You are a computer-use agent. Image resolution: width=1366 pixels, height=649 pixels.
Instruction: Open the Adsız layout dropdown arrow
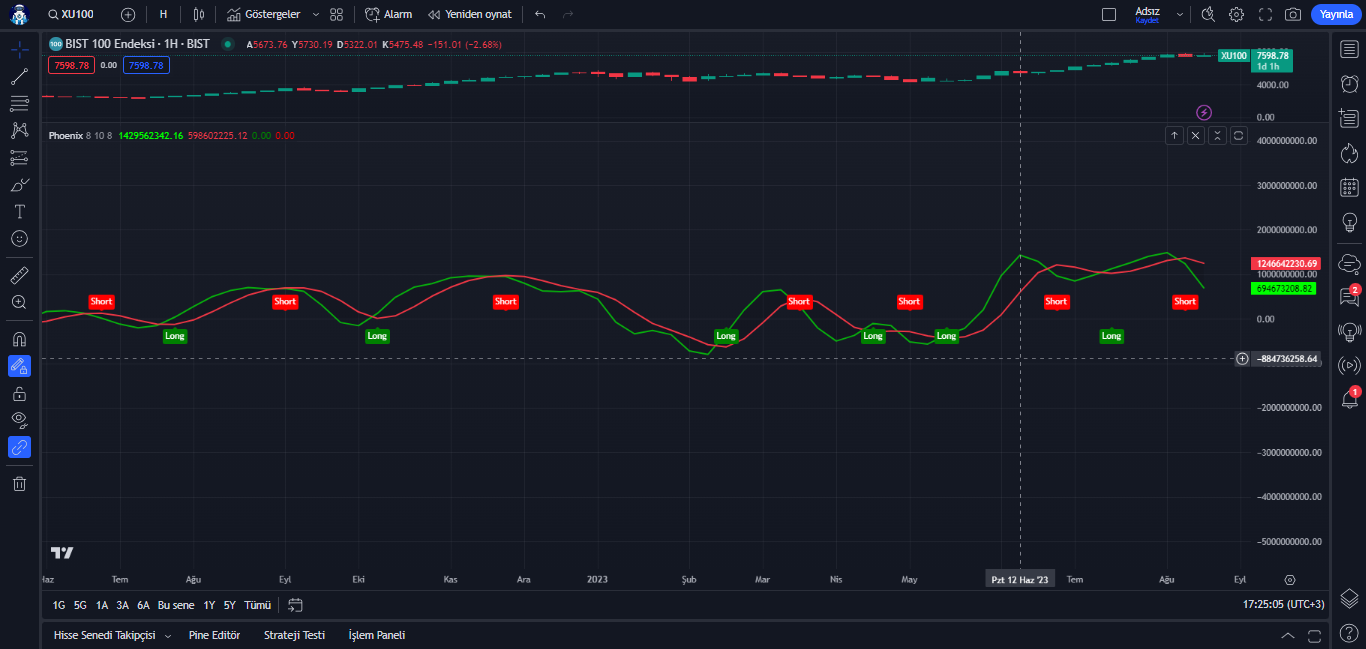(1180, 15)
